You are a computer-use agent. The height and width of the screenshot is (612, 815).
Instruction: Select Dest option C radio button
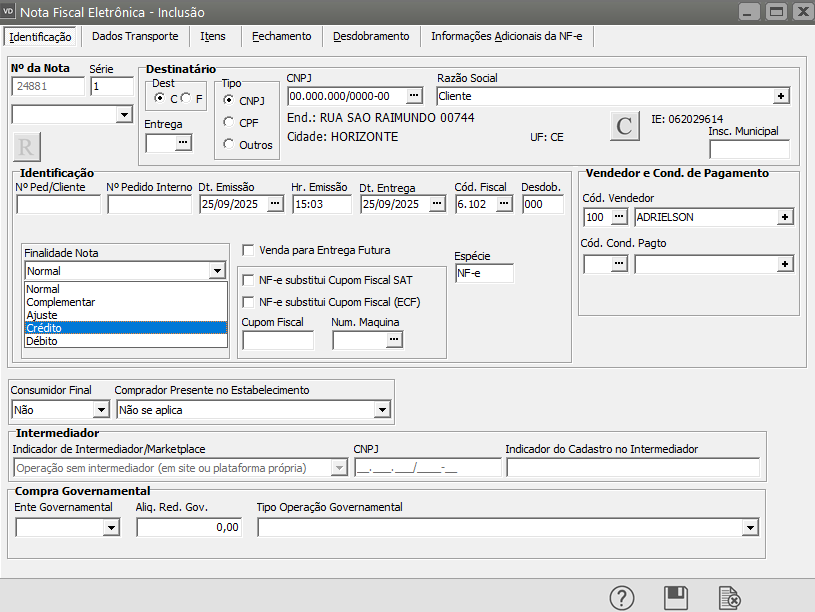coord(159,98)
